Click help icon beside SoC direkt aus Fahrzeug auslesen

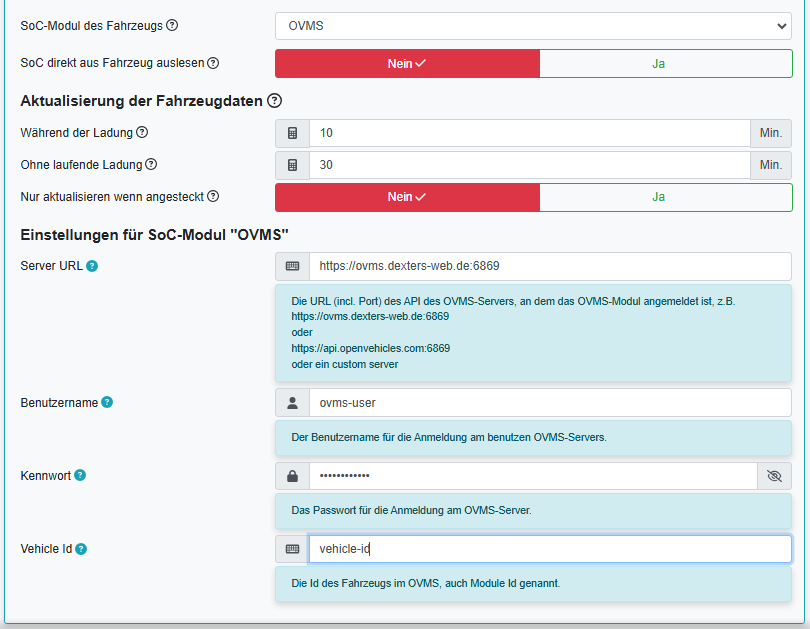(x=213, y=63)
